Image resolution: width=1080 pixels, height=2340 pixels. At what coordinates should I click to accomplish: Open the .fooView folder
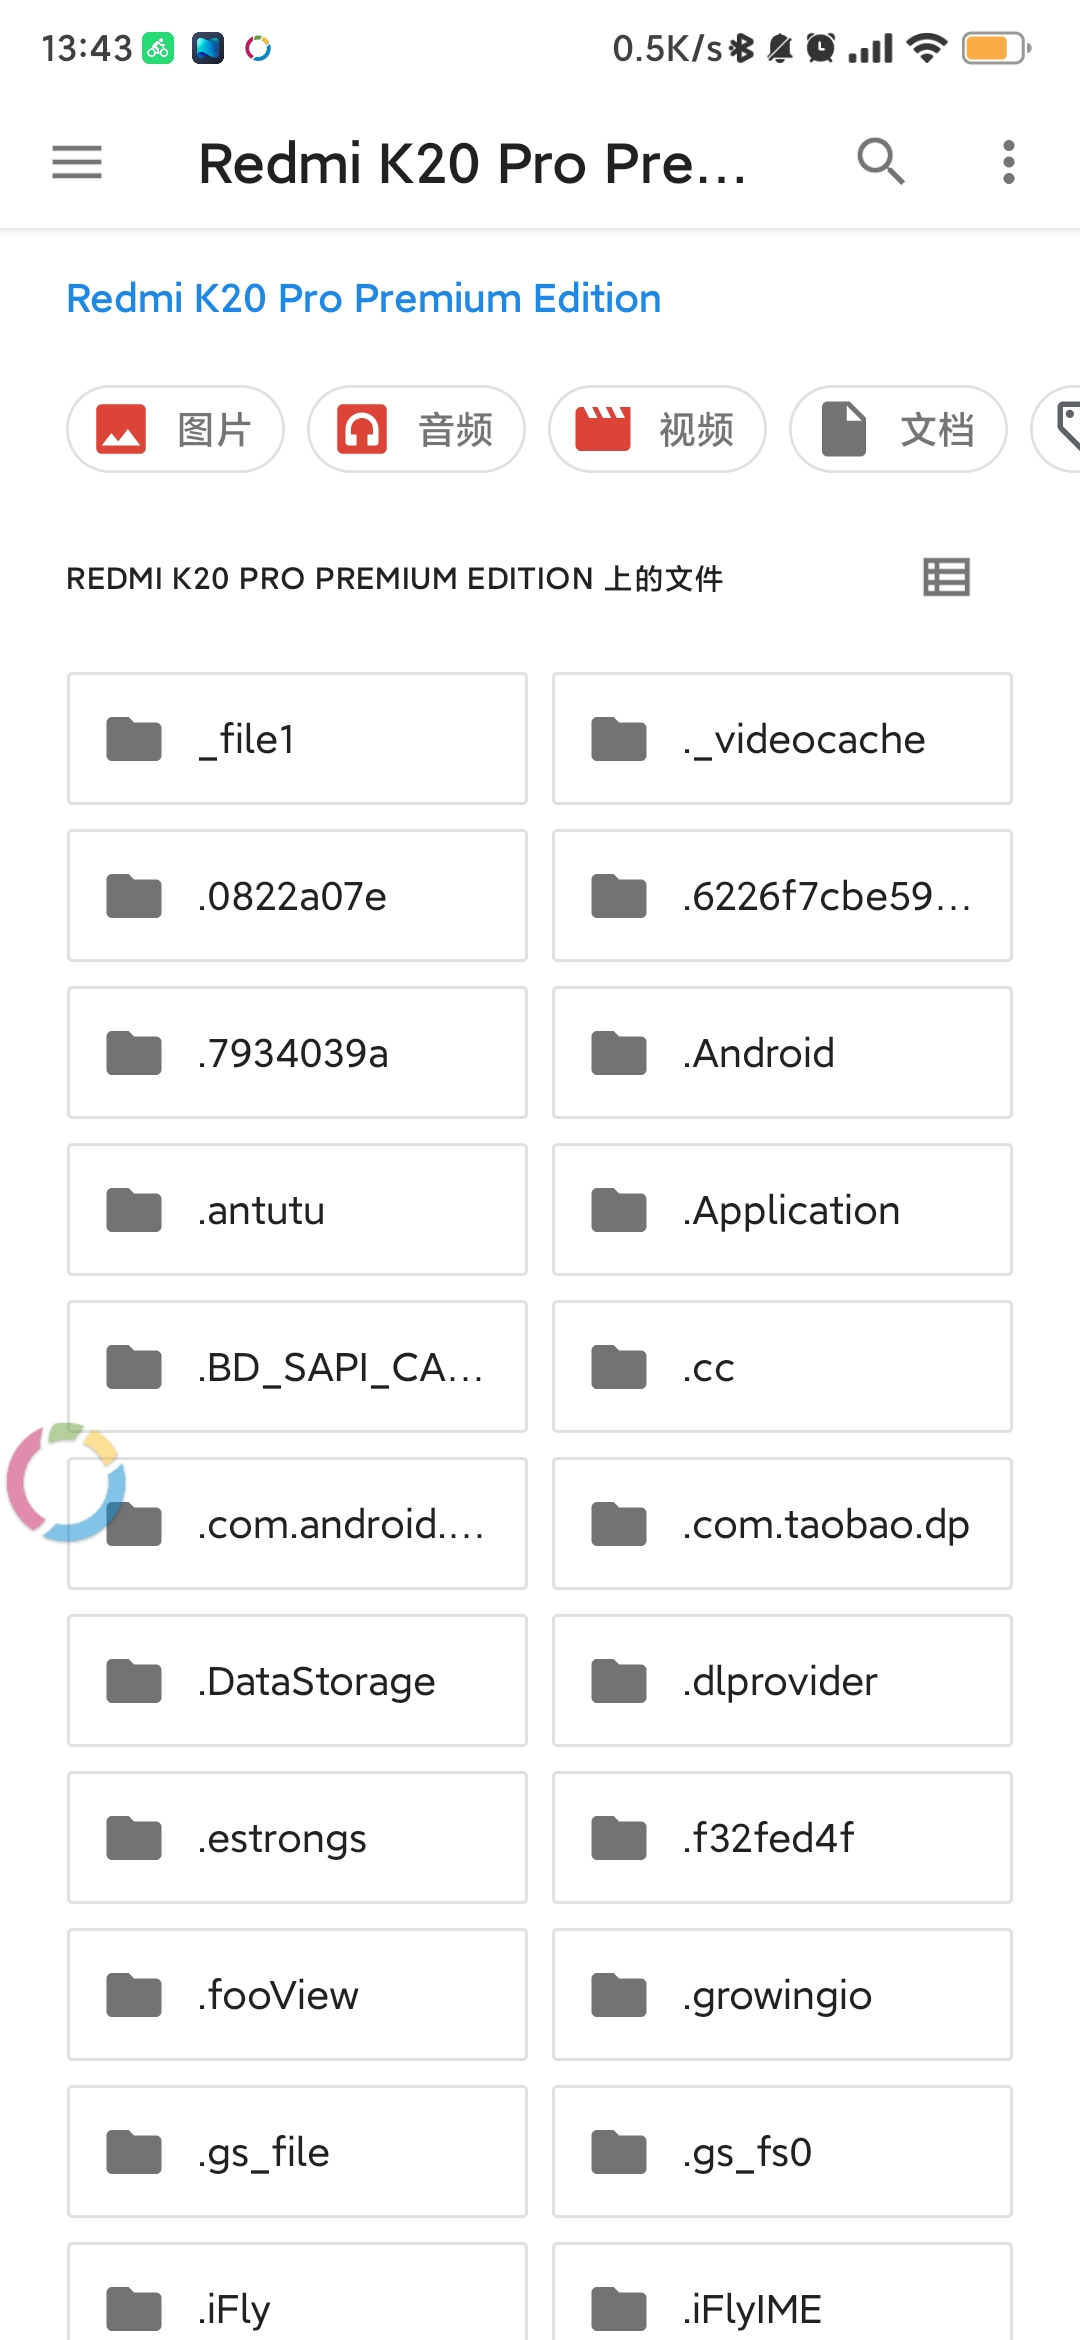[x=296, y=1995]
